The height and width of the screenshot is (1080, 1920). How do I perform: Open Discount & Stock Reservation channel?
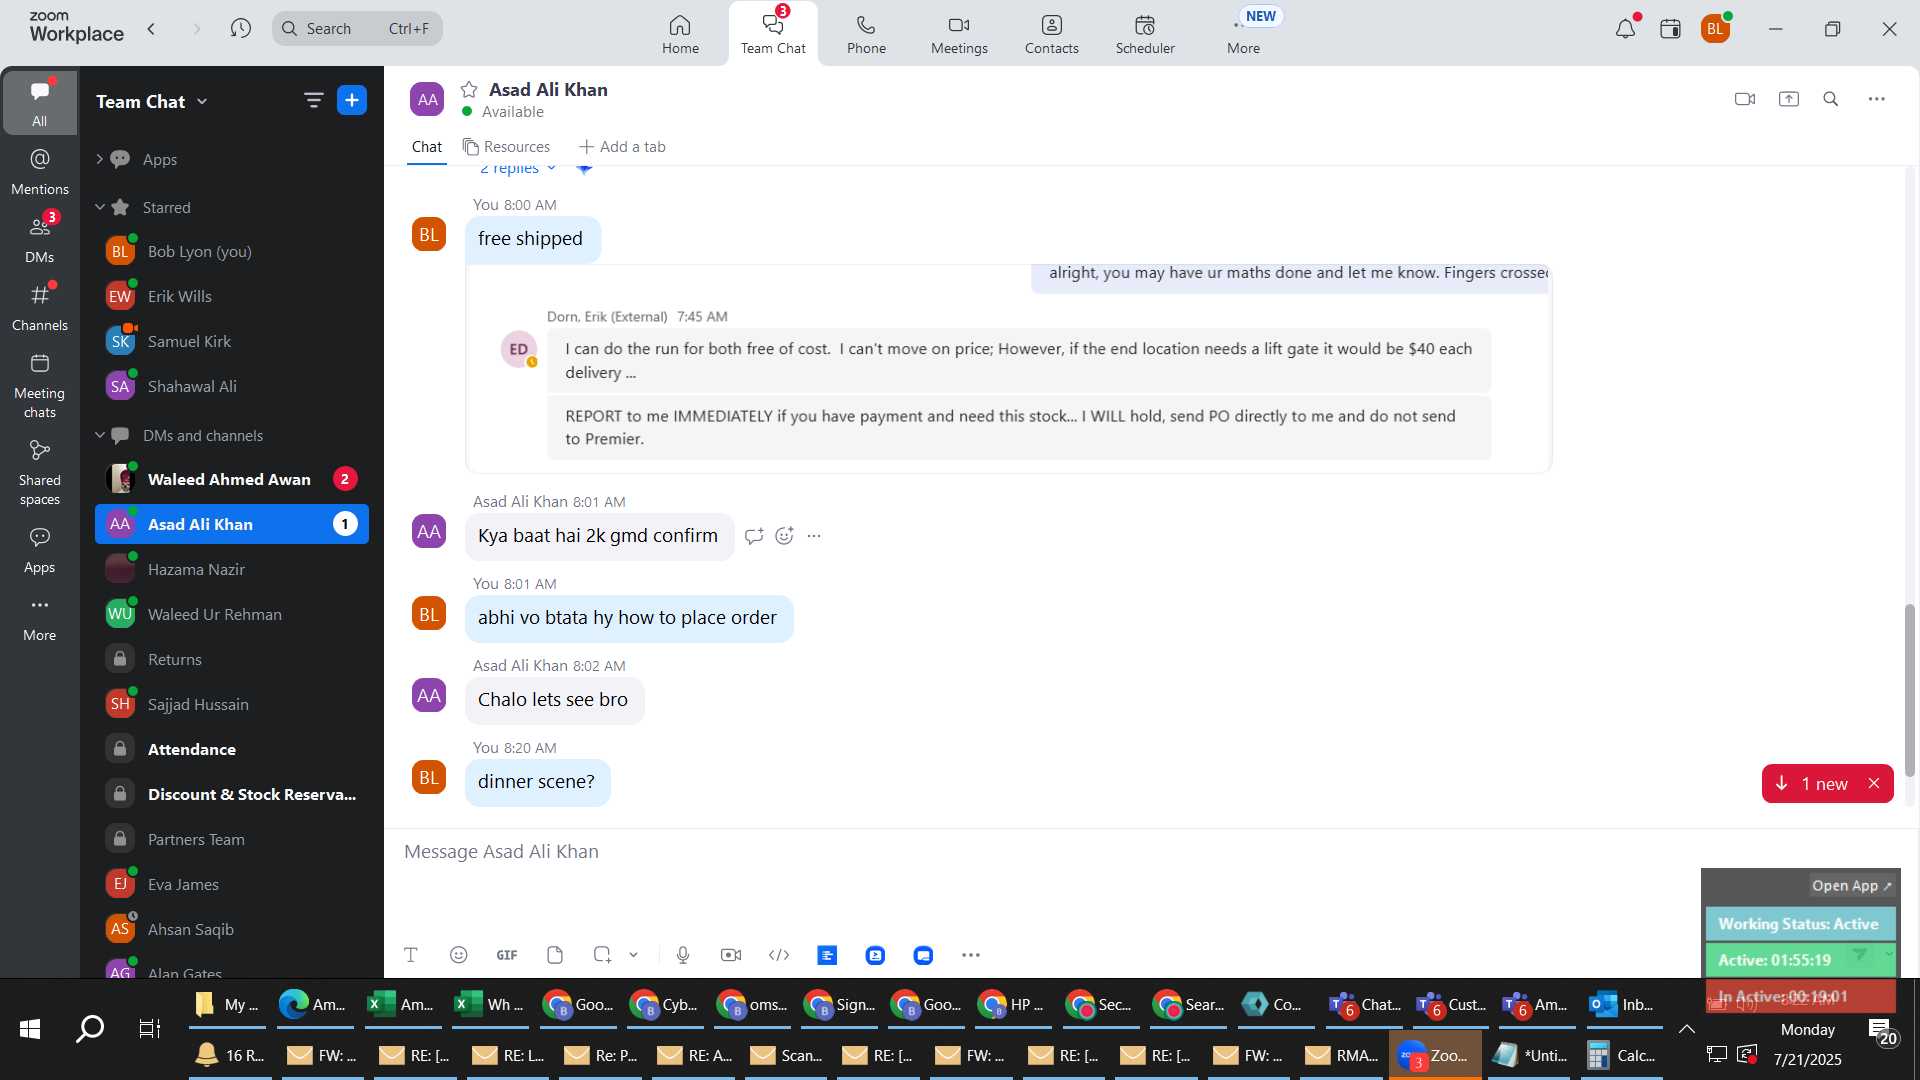click(x=232, y=794)
